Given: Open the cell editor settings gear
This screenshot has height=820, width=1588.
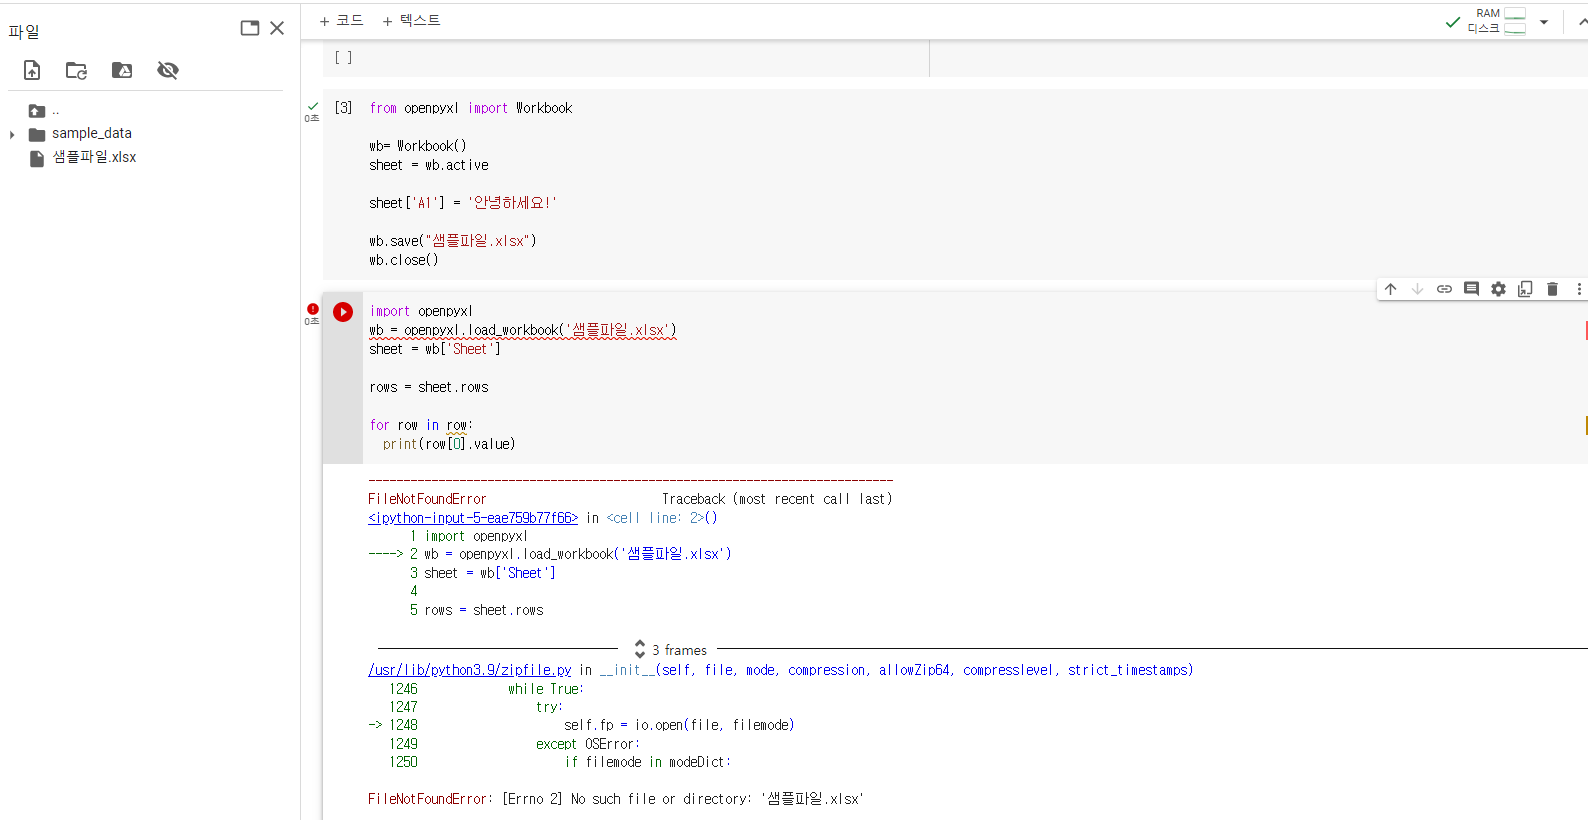Looking at the screenshot, I should pos(1498,289).
